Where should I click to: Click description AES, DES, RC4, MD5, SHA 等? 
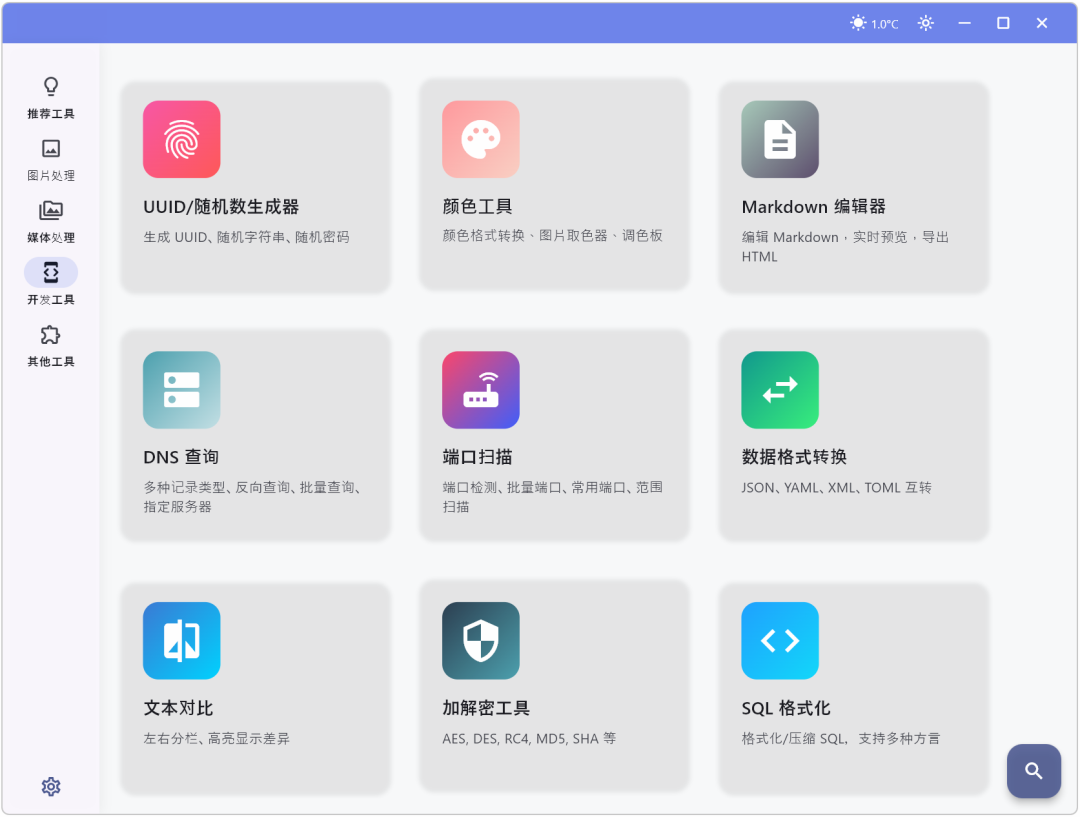[x=529, y=738]
